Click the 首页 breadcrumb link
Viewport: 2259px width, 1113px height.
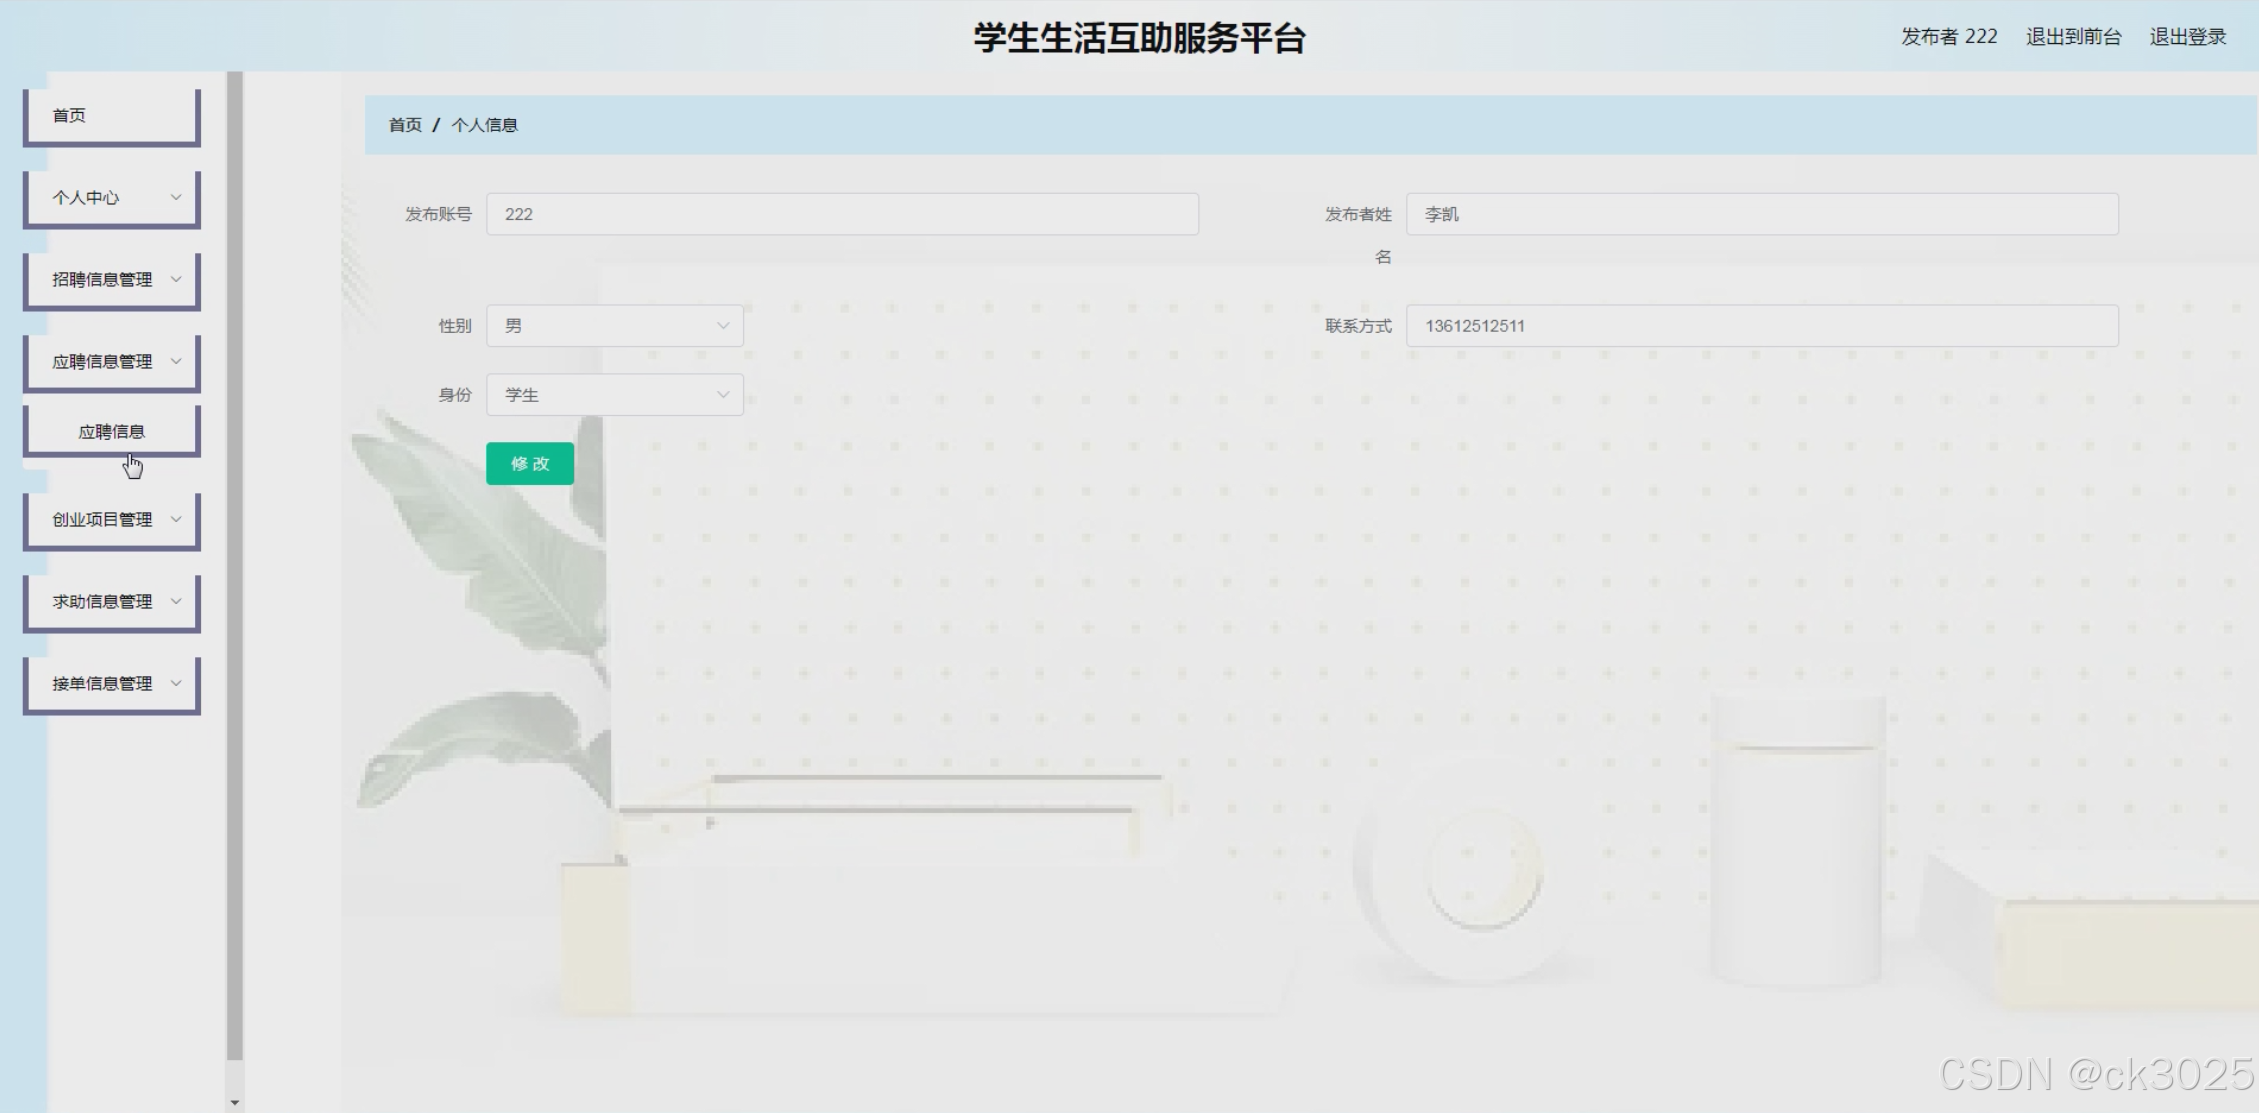405,125
